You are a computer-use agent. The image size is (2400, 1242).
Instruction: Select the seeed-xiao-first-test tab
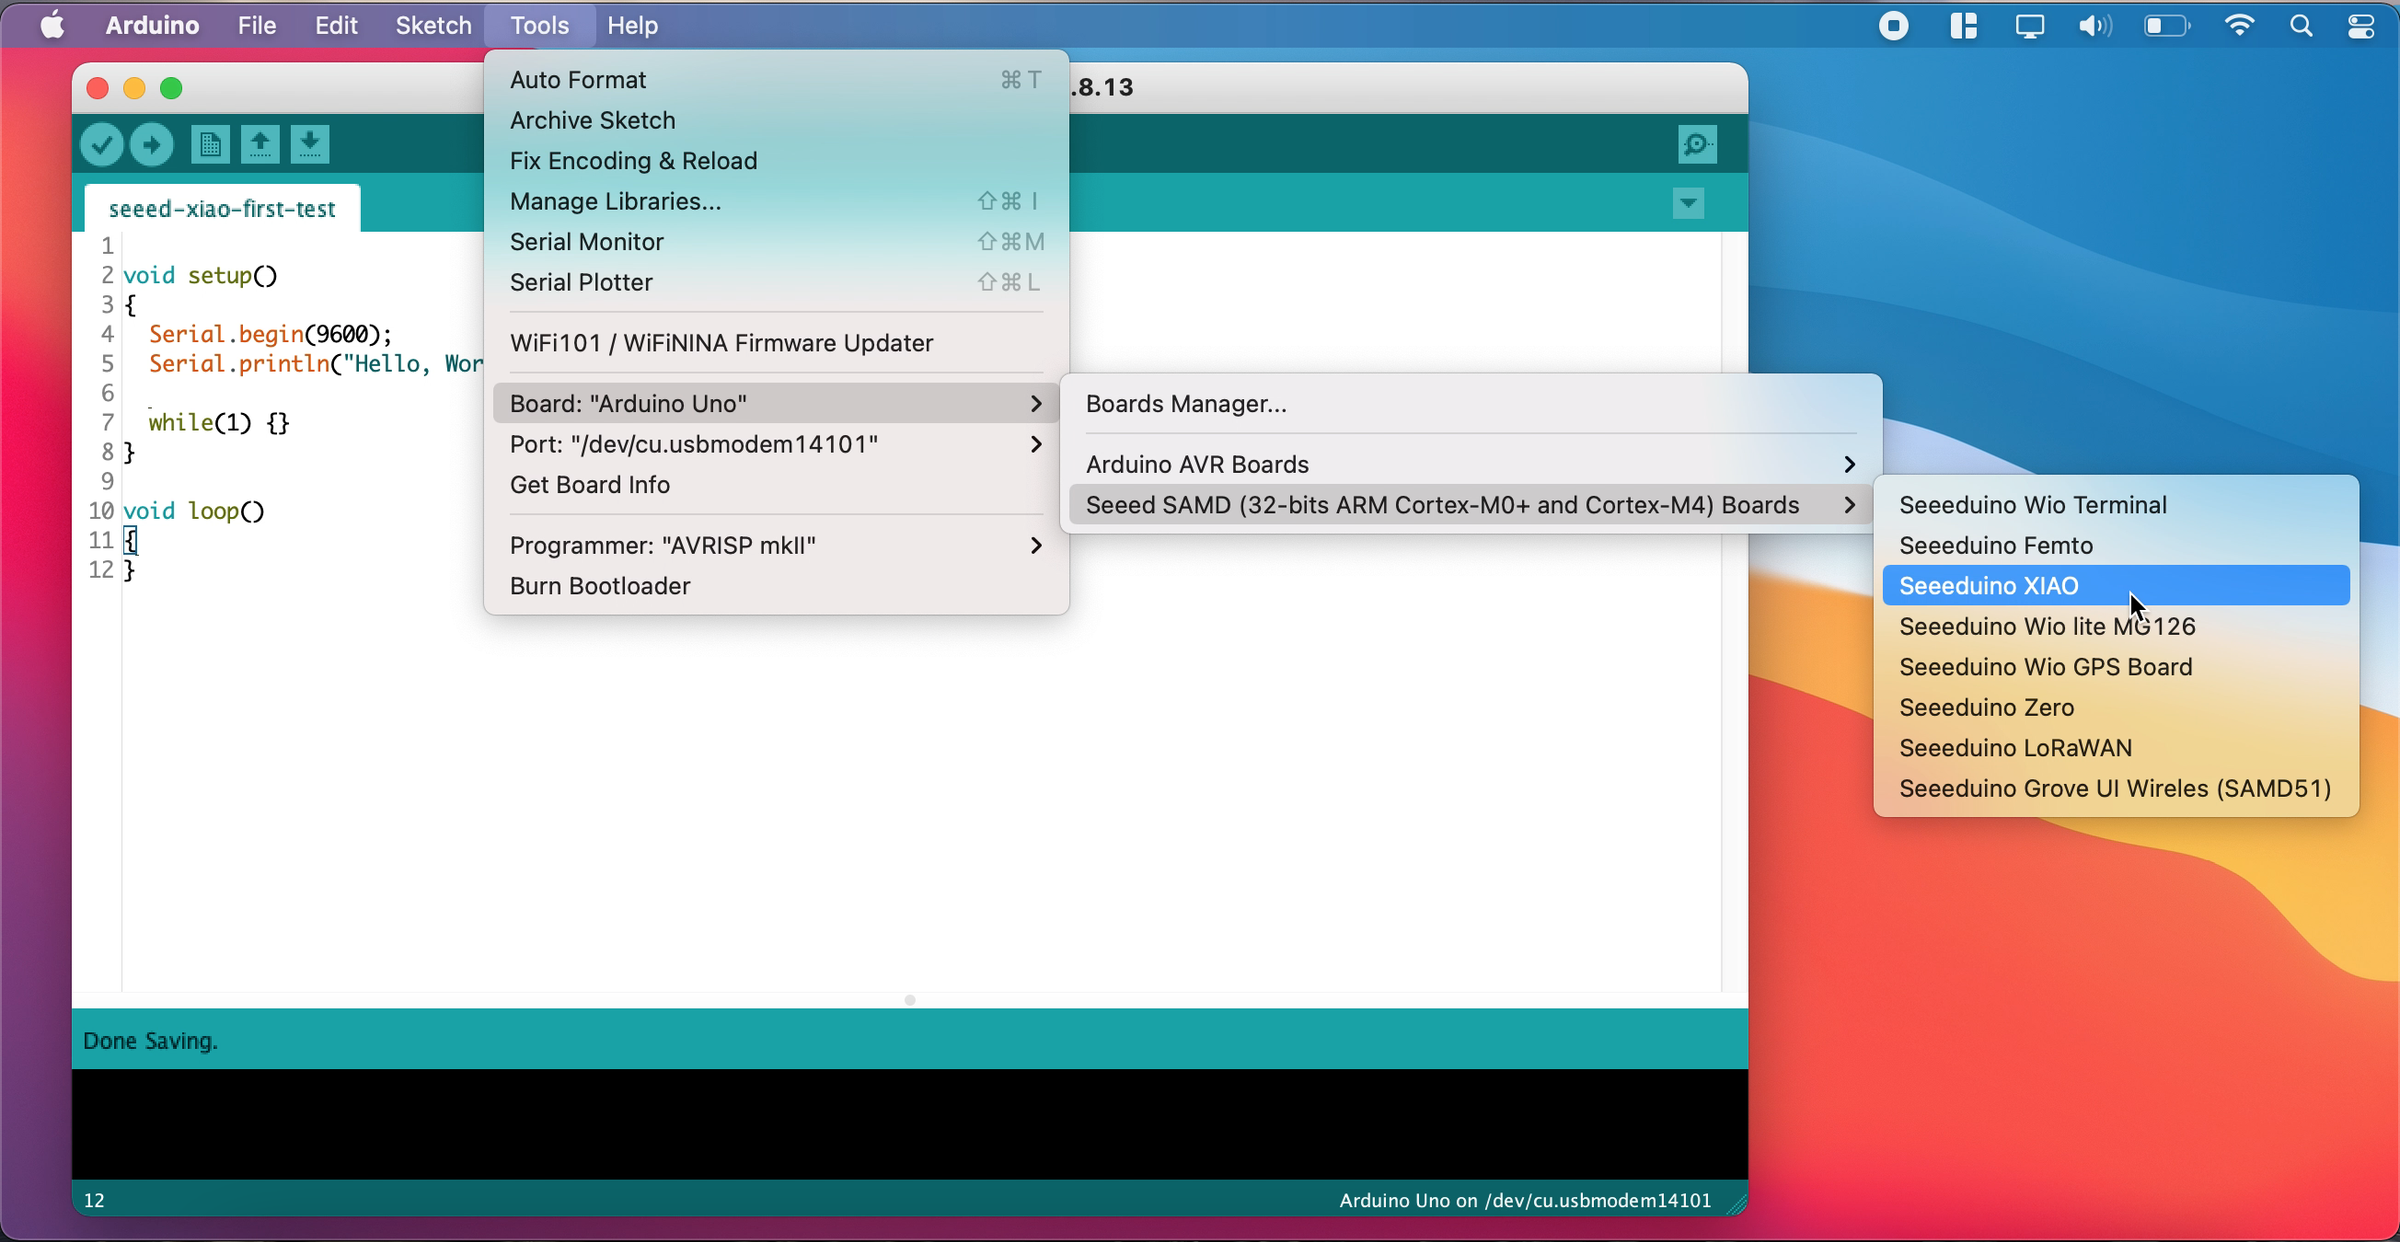click(222, 208)
